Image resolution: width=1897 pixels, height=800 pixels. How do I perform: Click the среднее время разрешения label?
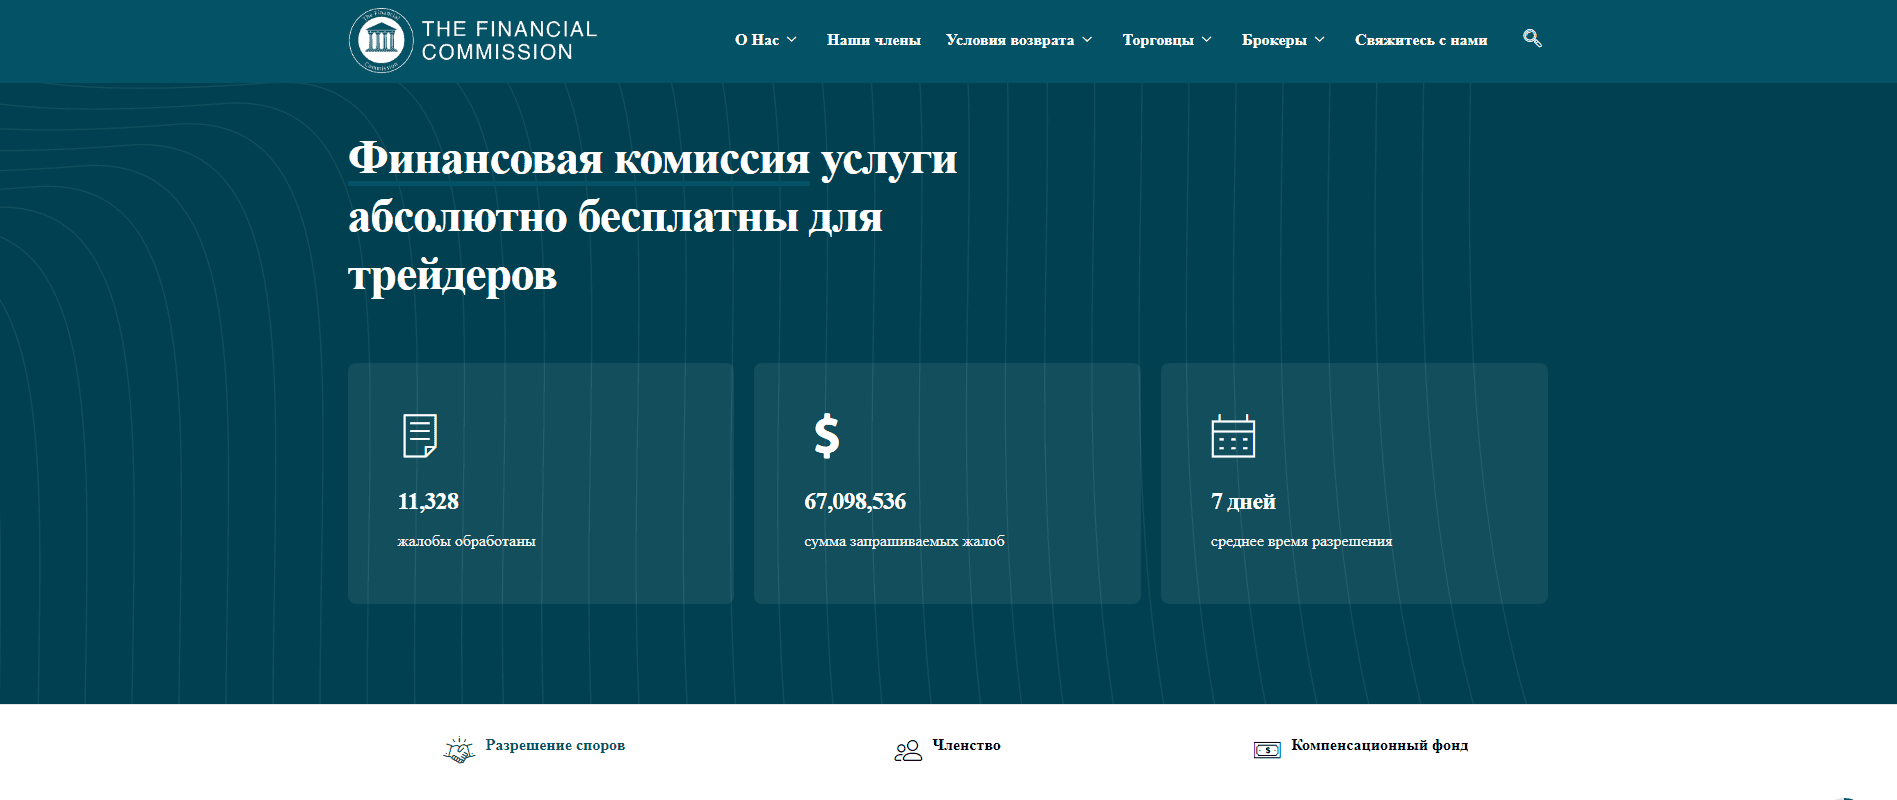pos(1301,541)
